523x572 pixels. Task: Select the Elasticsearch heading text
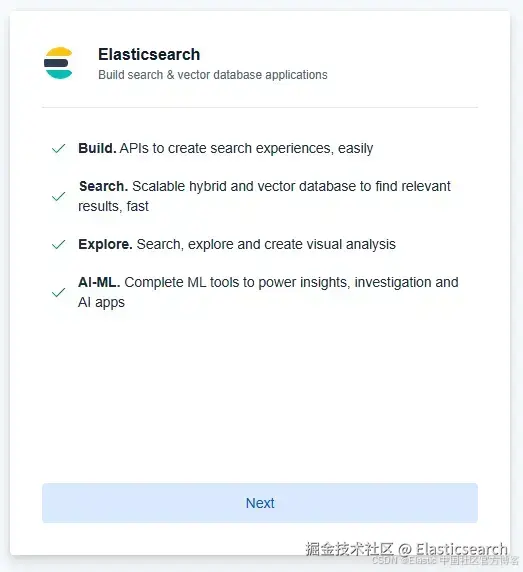pyautogui.click(x=149, y=55)
